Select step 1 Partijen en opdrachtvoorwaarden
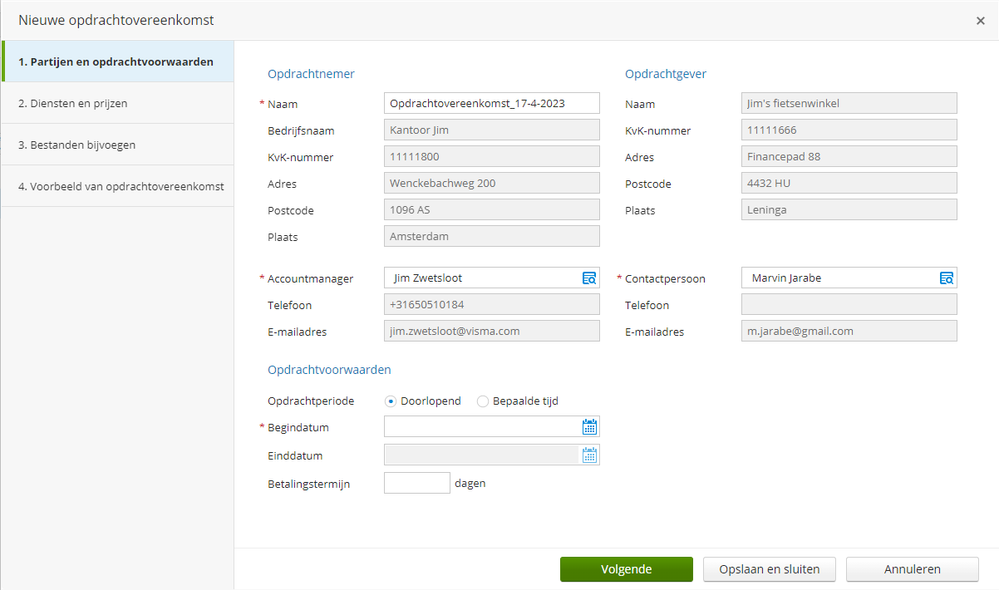This screenshot has width=999, height=590. pyautogui.click(x=118, y=62)
